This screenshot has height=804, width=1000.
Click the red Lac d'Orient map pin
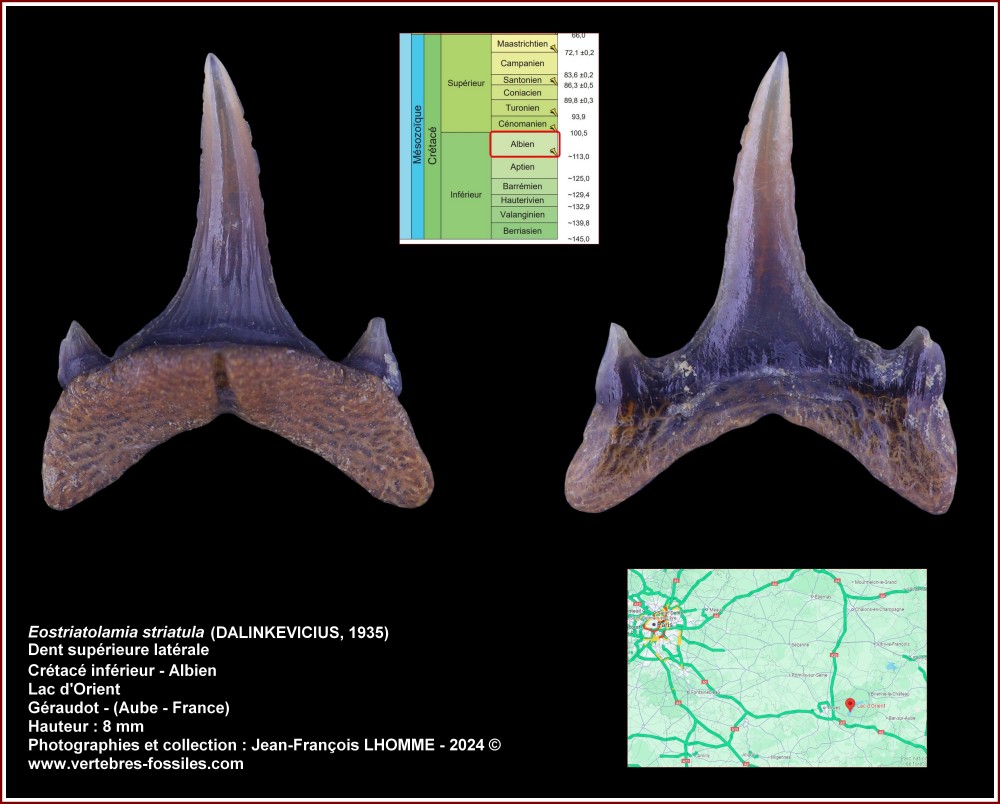[x=851, y=703]
